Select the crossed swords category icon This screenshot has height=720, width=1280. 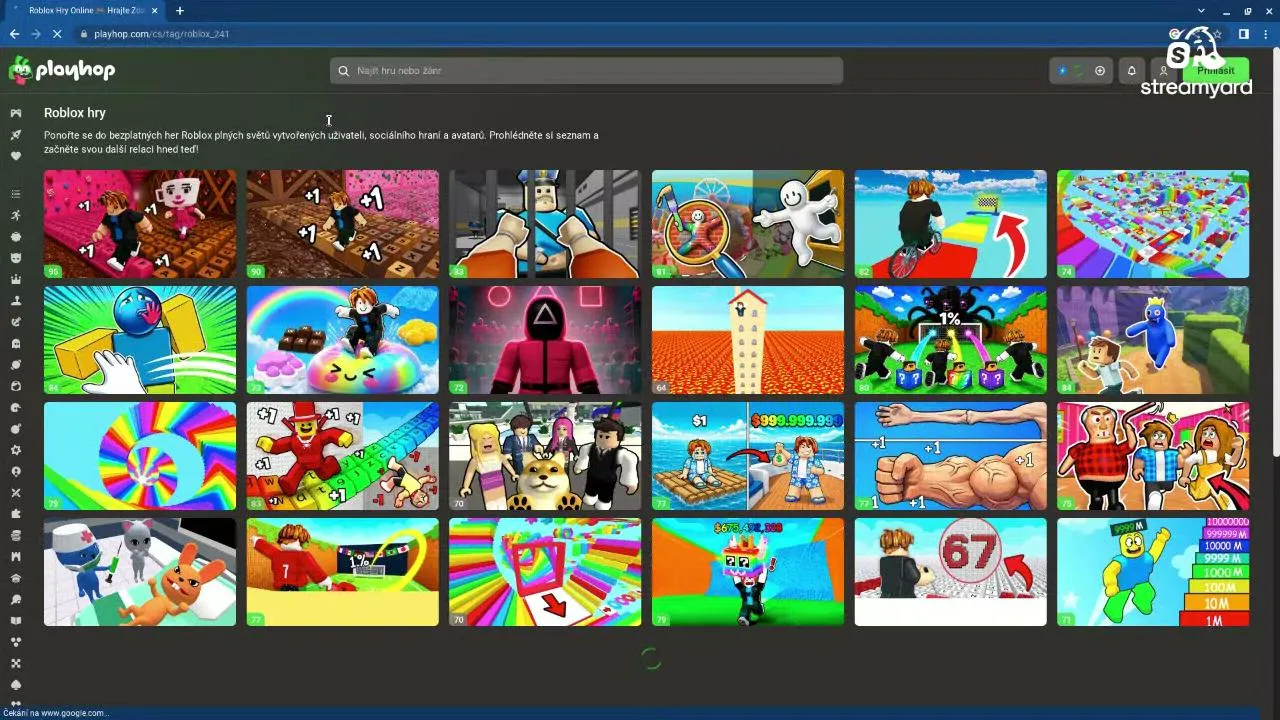point(16,492)
